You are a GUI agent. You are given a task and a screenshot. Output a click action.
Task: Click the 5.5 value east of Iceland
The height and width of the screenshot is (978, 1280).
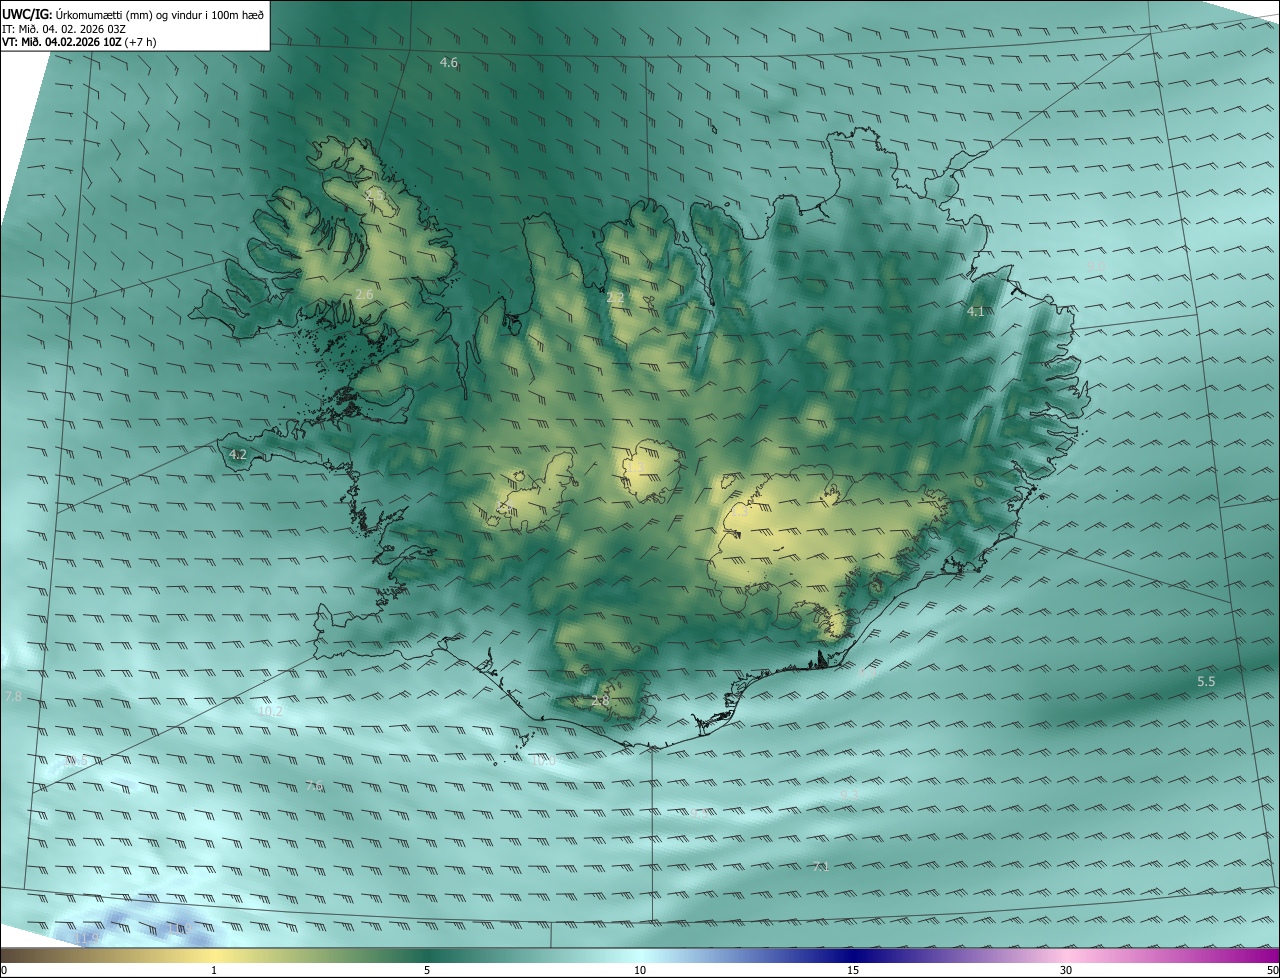(1206, 682)
